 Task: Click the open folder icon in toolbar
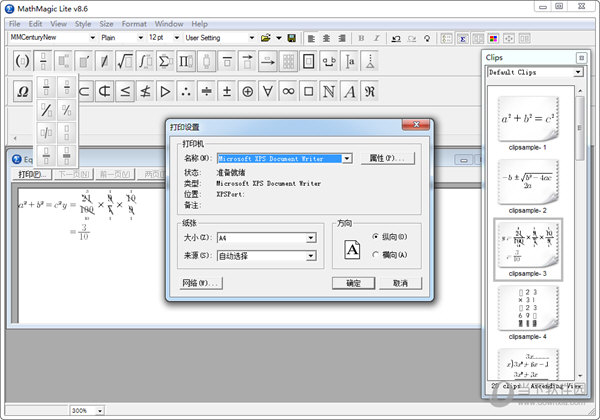point(266,38)
